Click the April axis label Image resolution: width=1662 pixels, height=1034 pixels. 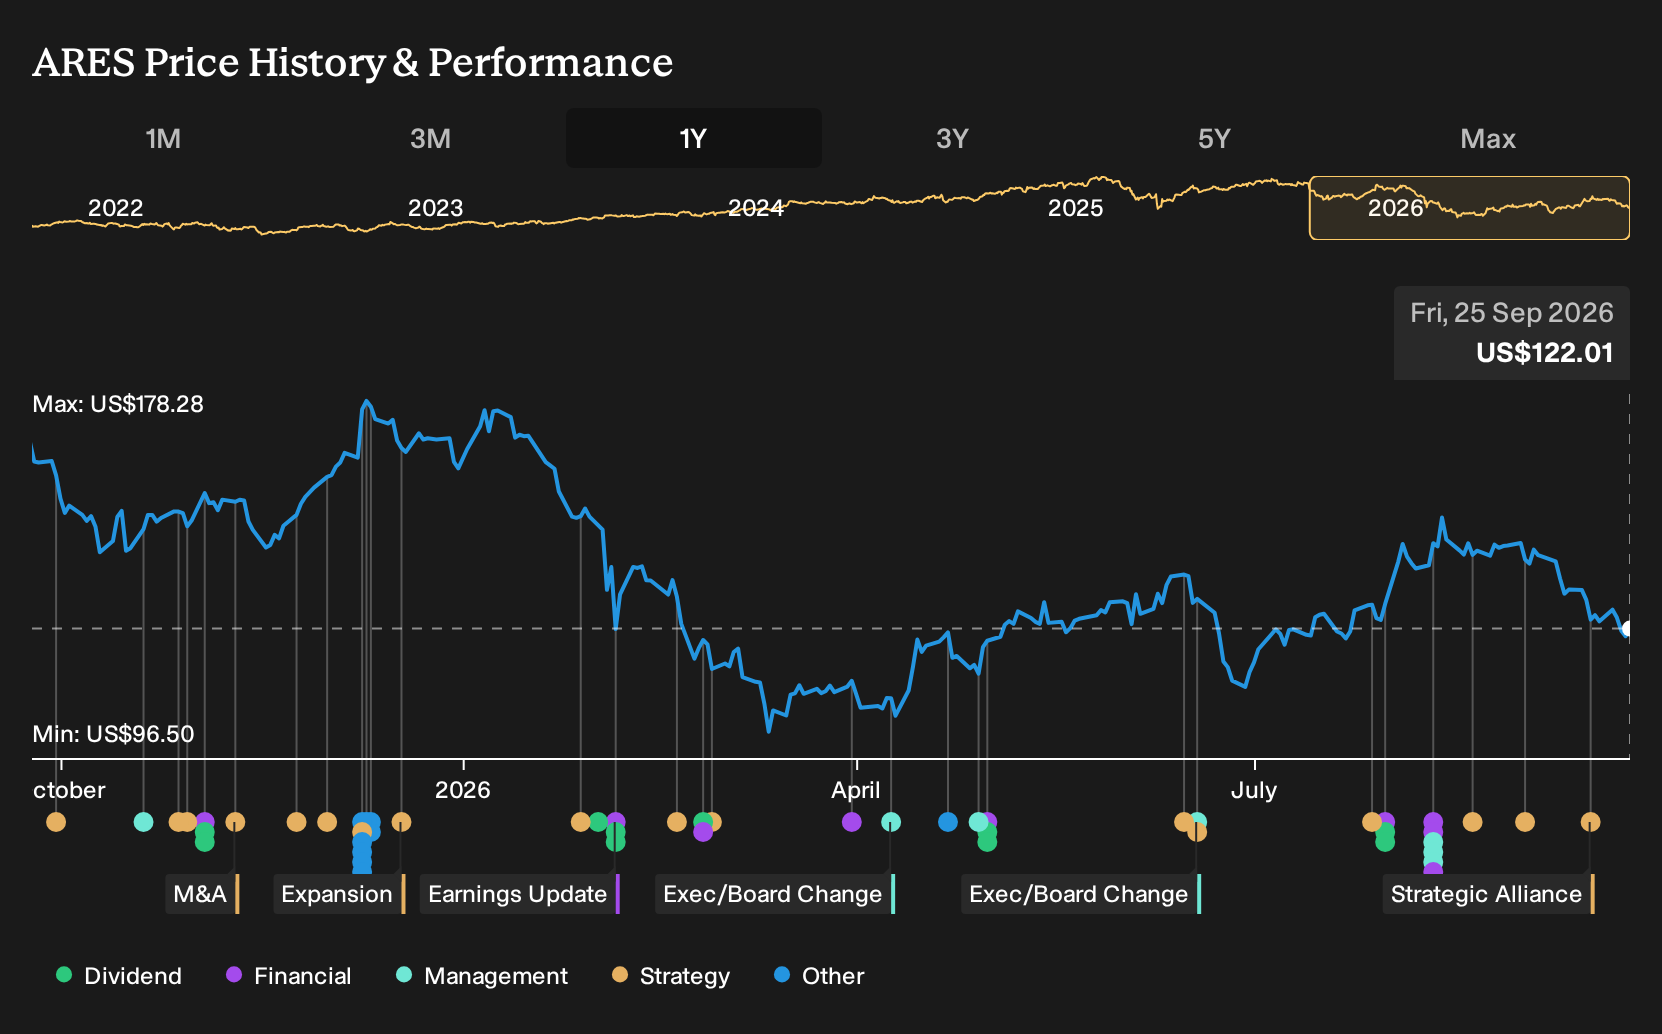[856, 790]
